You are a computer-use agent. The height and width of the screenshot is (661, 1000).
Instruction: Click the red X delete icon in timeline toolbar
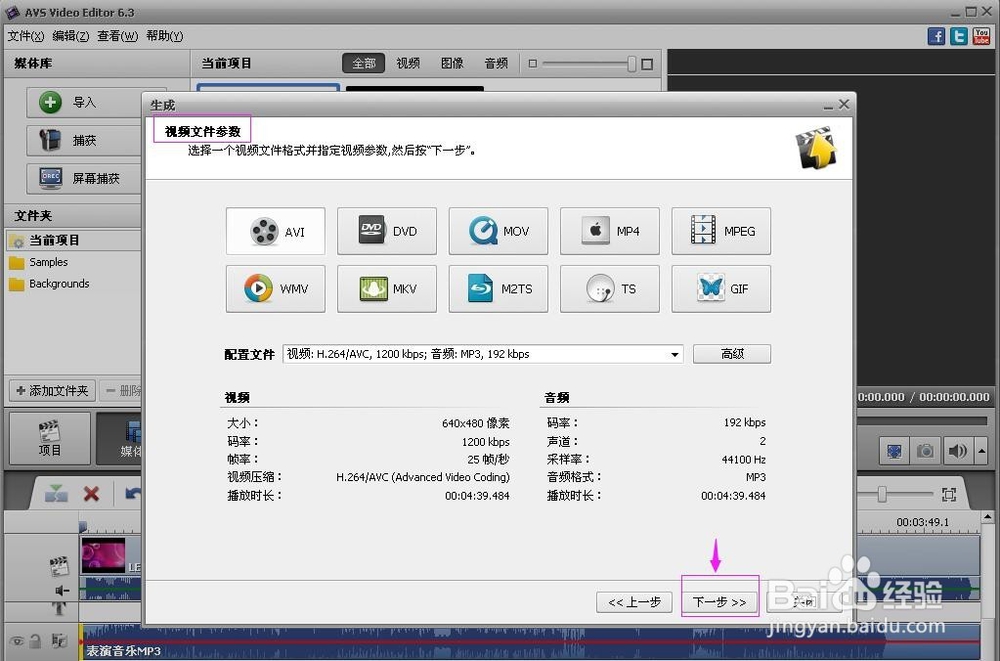(91, 493)
